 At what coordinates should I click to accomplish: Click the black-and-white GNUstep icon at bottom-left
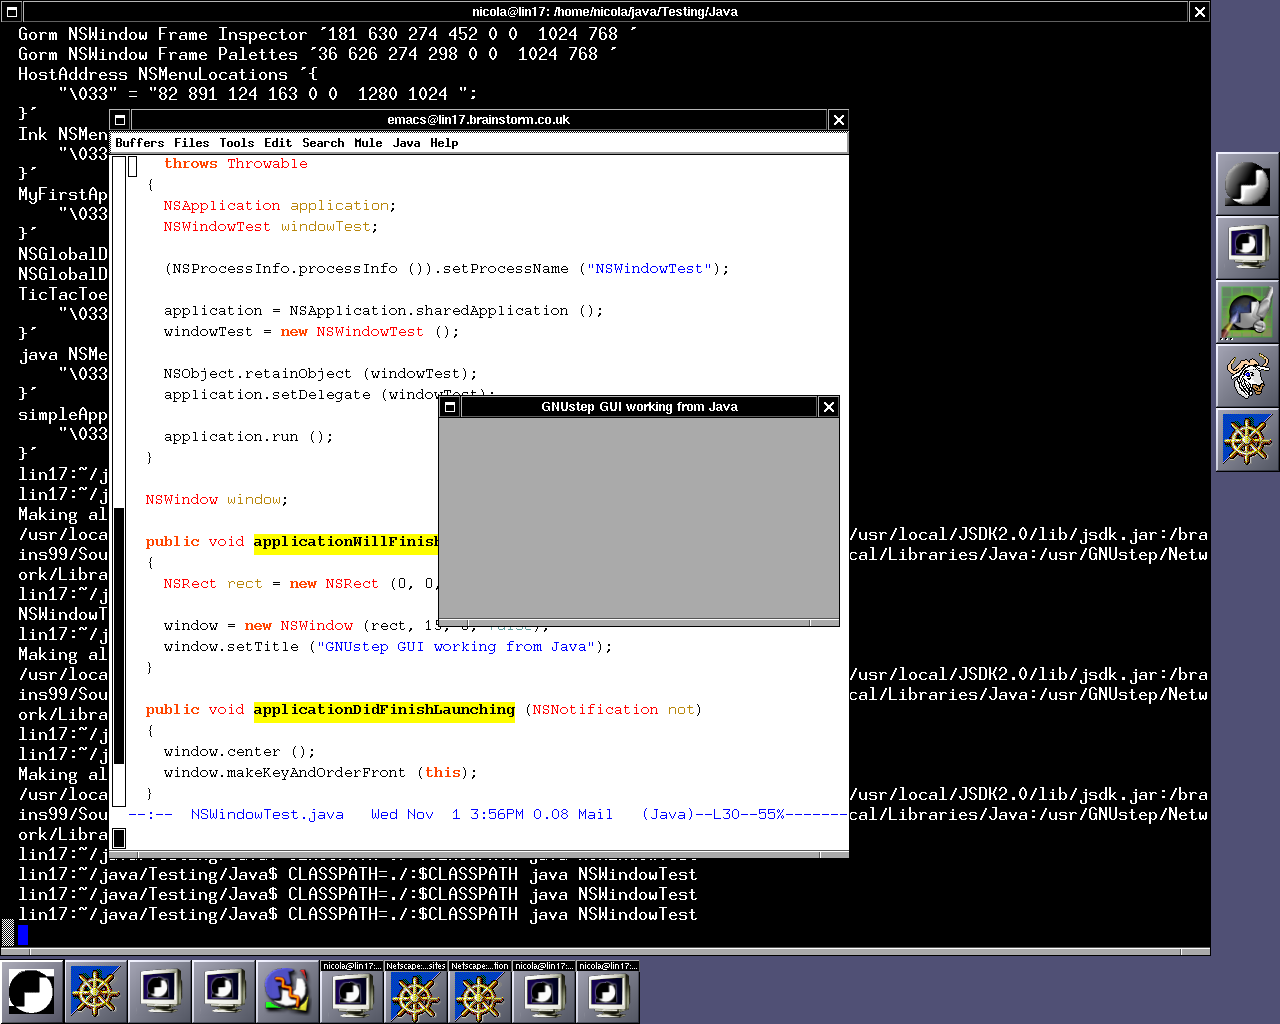click(x=32, y=991)
